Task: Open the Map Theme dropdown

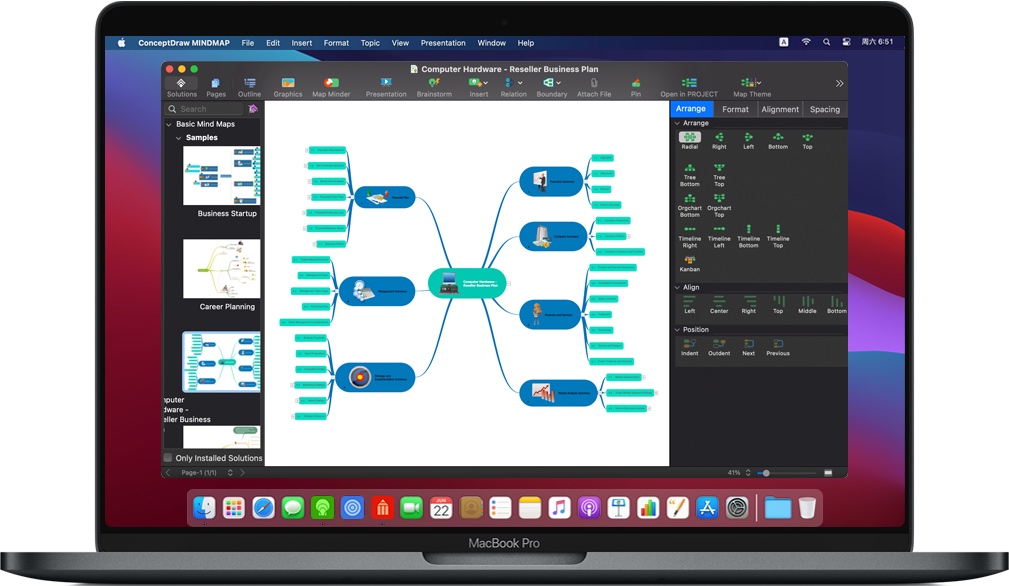Action: tap(751, 83)
